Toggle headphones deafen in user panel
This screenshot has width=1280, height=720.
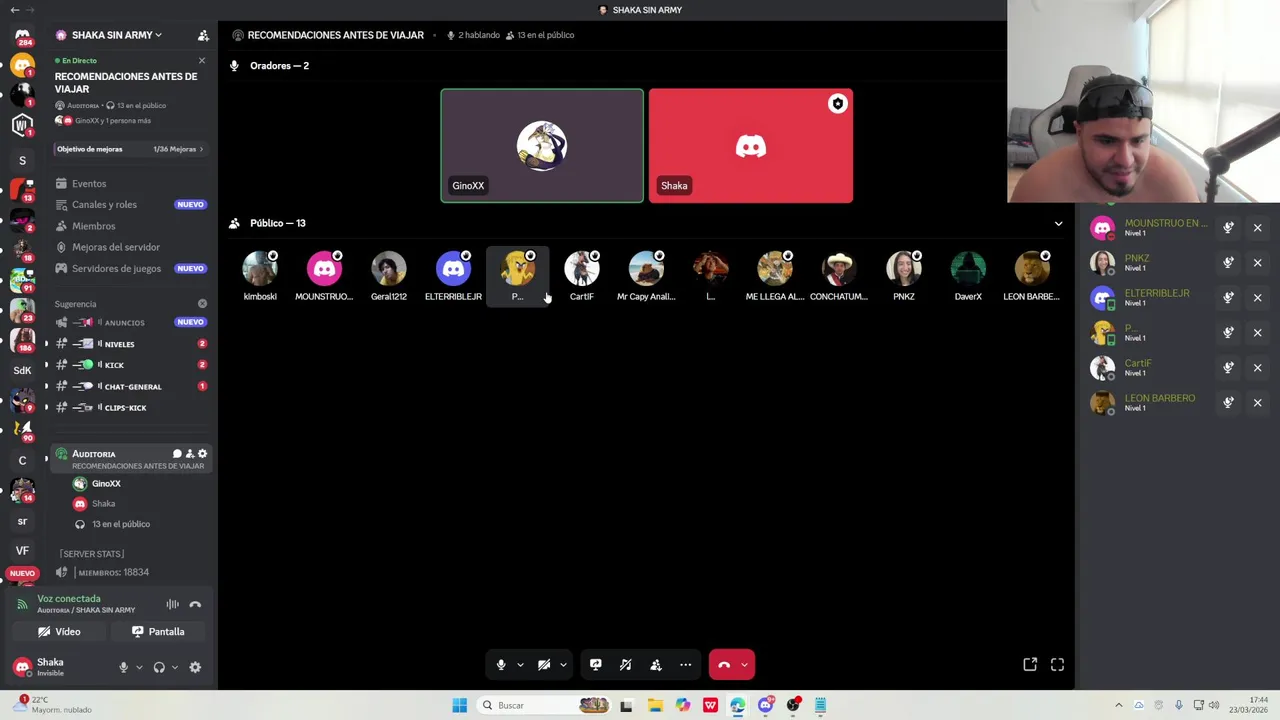[159, 667]
